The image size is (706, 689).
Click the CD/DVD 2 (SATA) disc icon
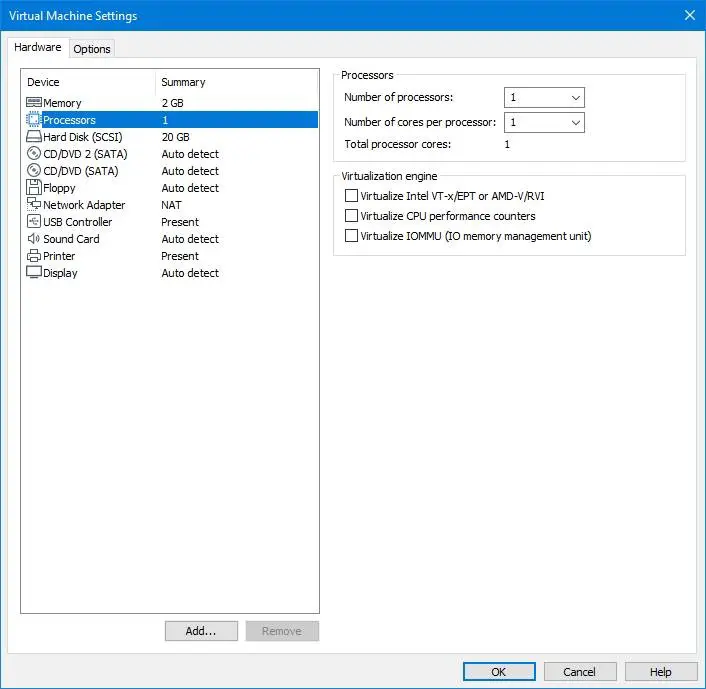(x=34, y=154)
